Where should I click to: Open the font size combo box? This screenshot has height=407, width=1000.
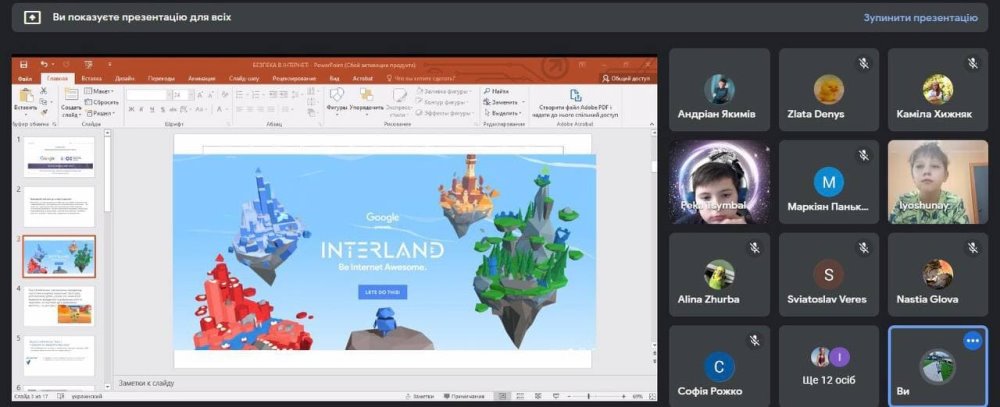(182, 94)
